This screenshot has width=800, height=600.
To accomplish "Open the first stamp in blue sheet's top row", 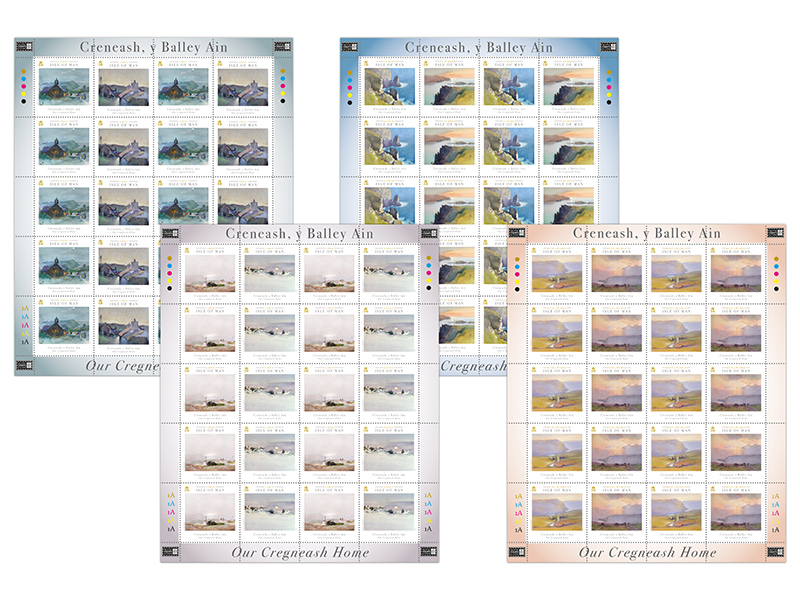I will 389,87.
